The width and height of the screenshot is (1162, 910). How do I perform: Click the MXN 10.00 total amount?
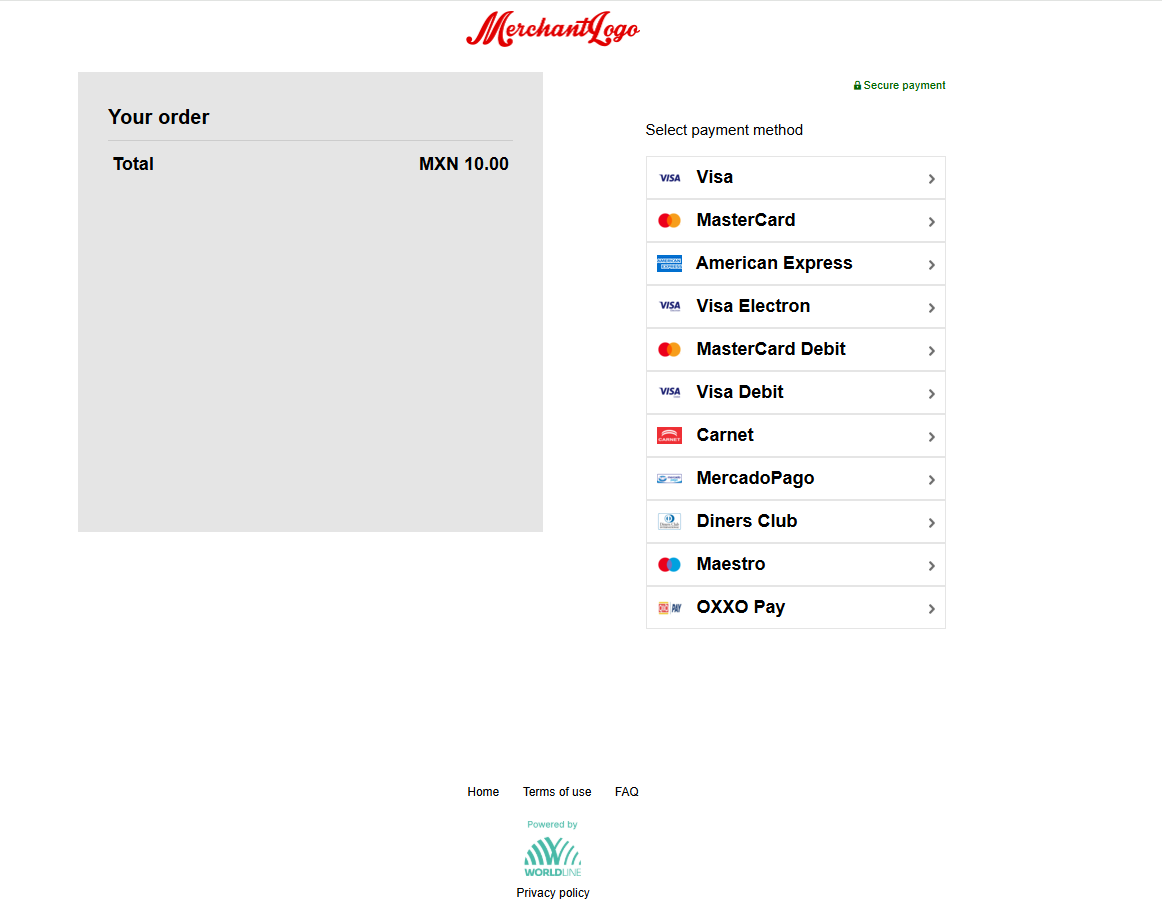coord(464,164)
